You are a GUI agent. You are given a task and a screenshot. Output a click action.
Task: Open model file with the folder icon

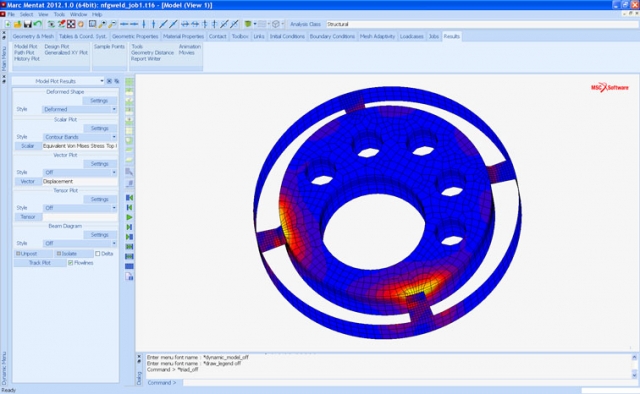coord(17,24)
